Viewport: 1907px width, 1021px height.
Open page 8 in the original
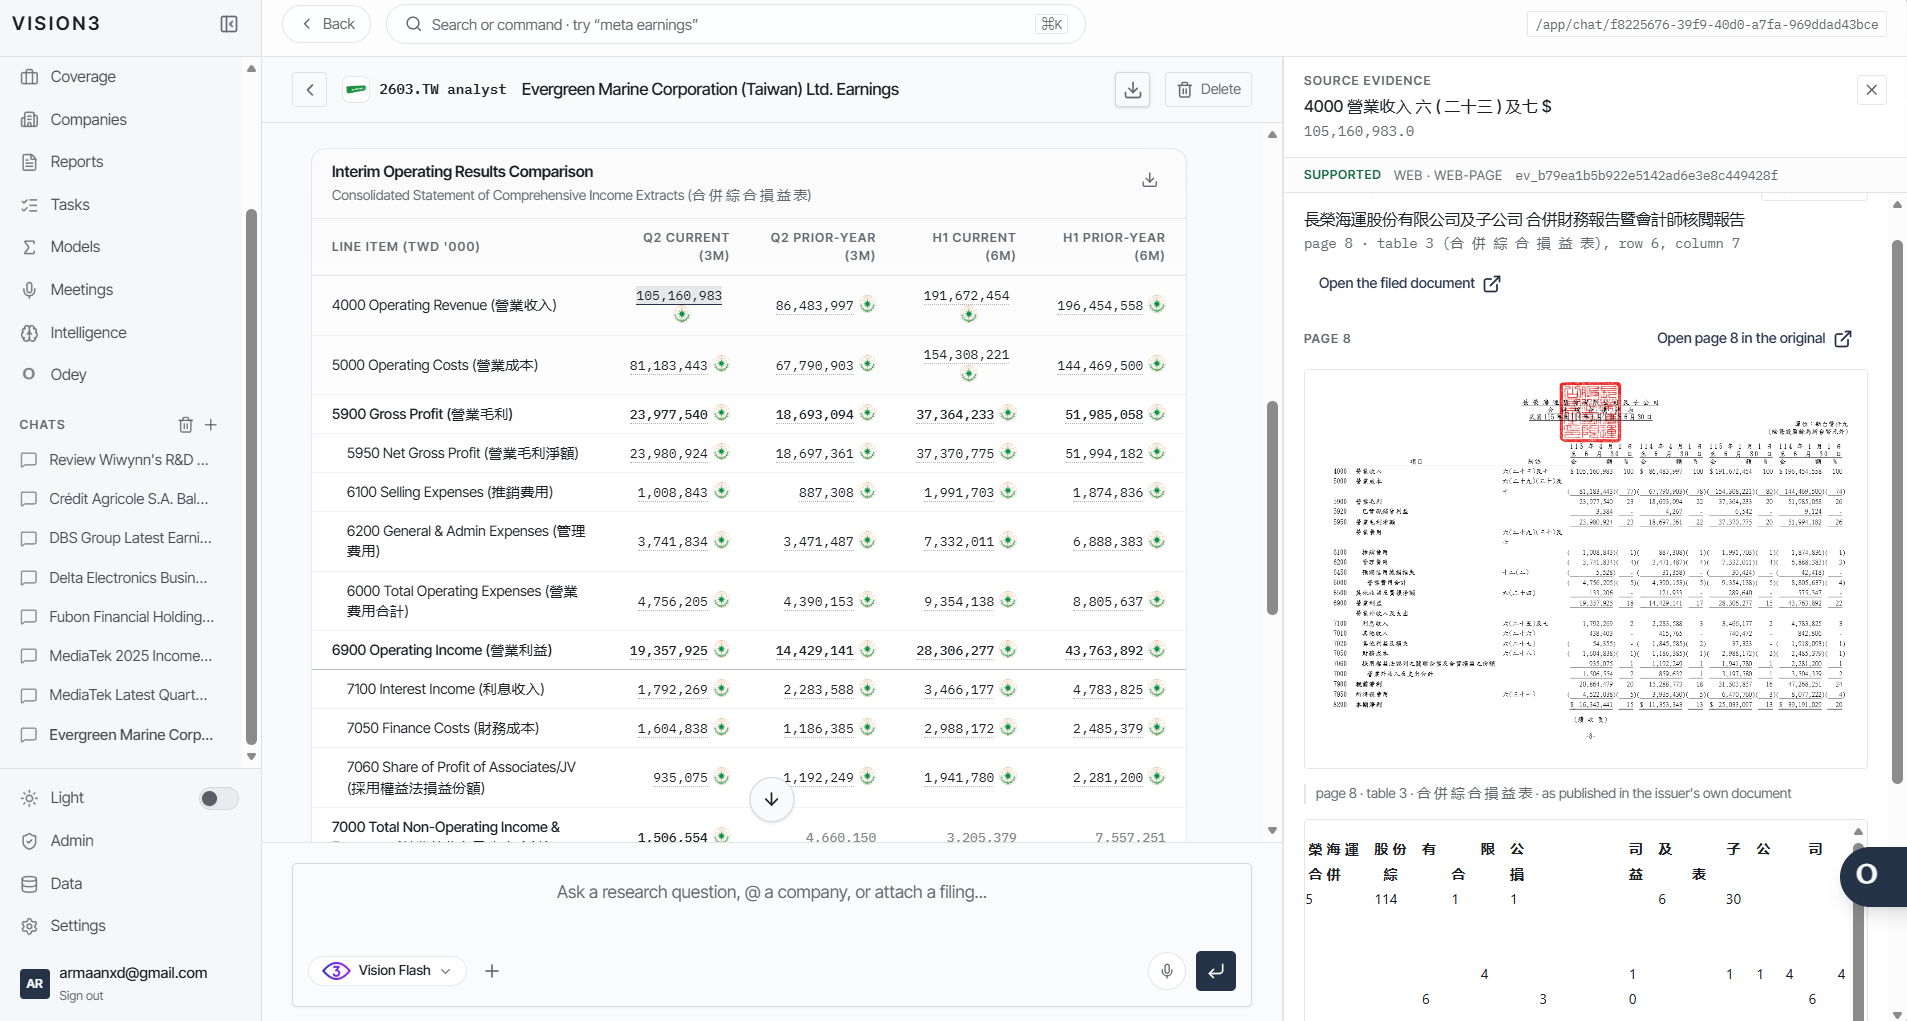[1754, 339]
